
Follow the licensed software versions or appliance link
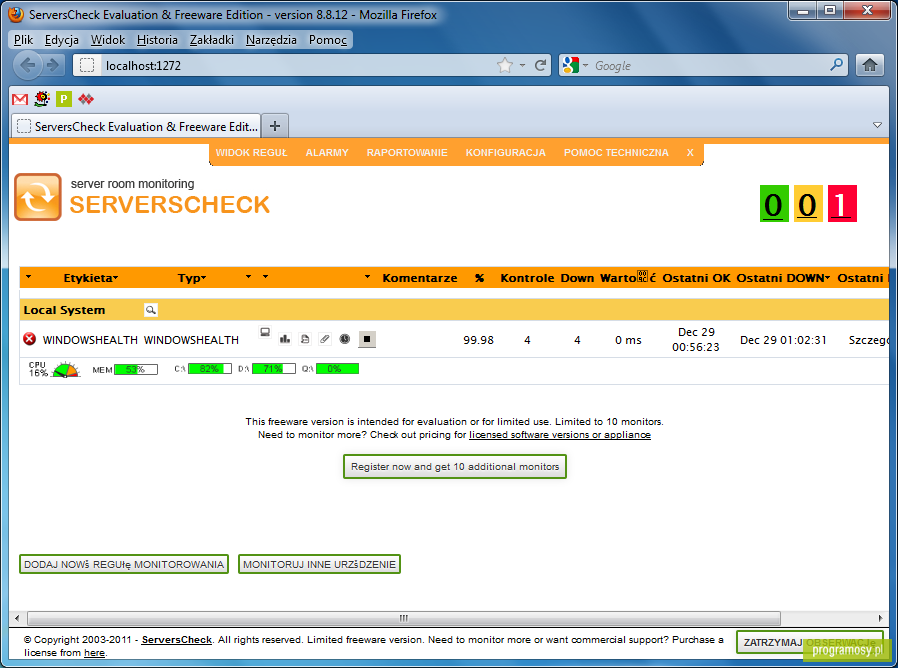(x=560, y=435)
